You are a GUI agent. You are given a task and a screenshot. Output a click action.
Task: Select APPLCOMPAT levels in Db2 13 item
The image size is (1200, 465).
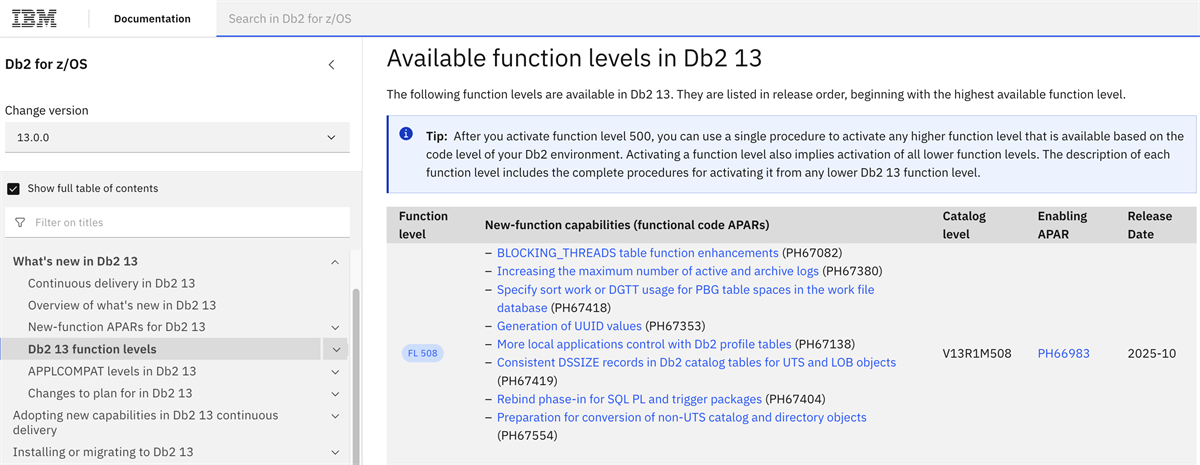110,371
